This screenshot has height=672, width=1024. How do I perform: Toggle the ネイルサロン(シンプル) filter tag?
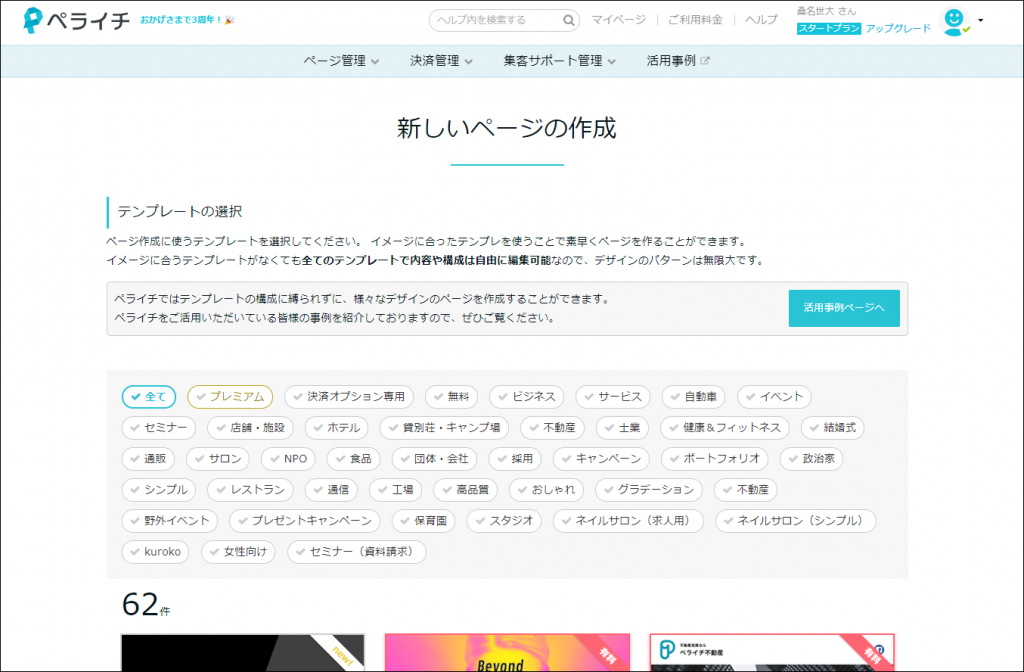coord(795,520)
